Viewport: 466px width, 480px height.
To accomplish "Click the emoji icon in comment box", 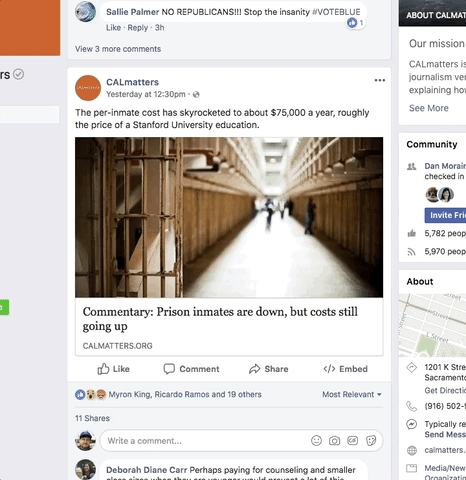I will [x=316, y=441].
